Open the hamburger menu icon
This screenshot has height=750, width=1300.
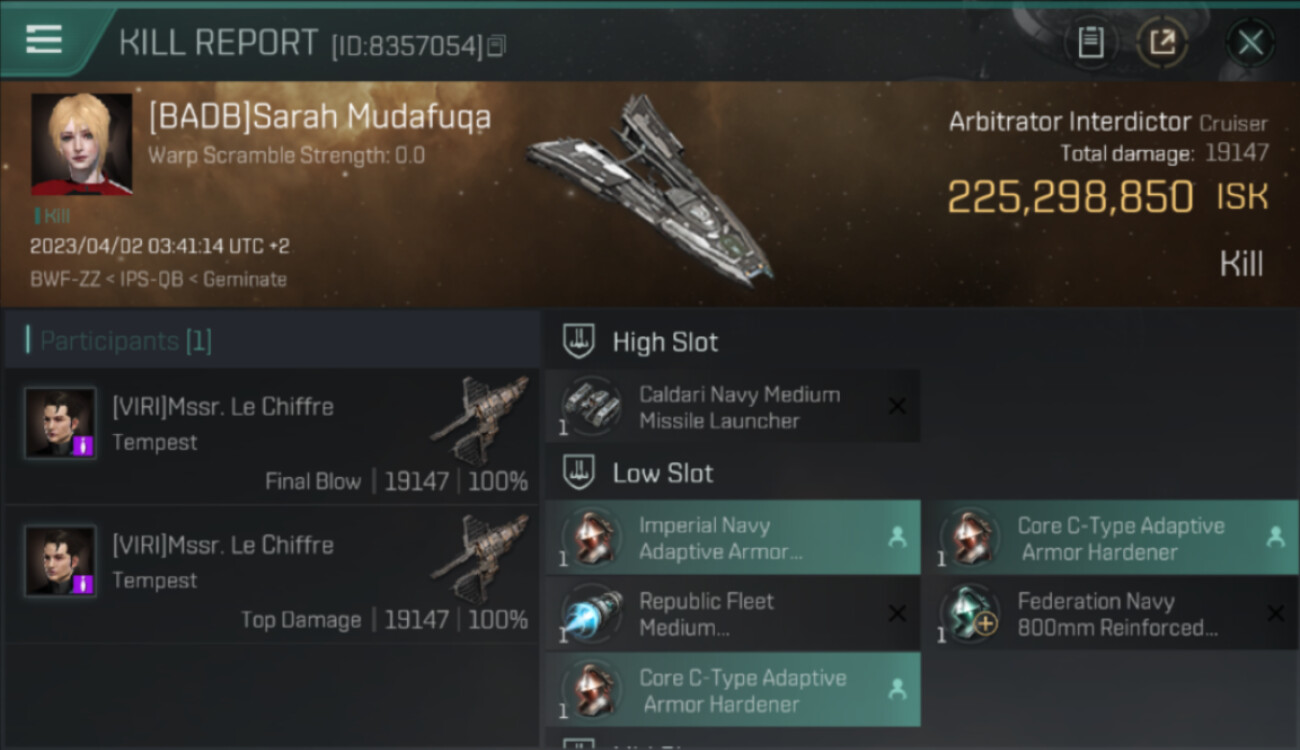click(x=44, y=40)
